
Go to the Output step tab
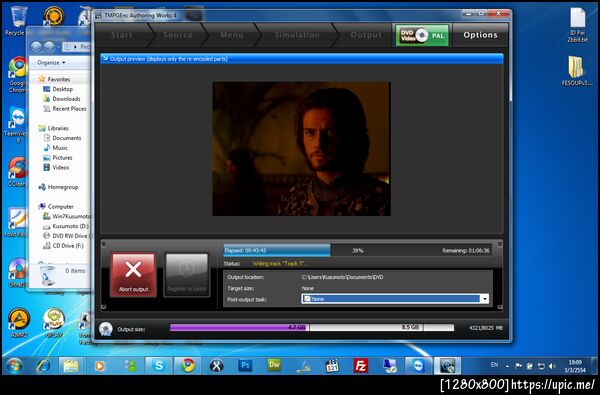[366, 35]
